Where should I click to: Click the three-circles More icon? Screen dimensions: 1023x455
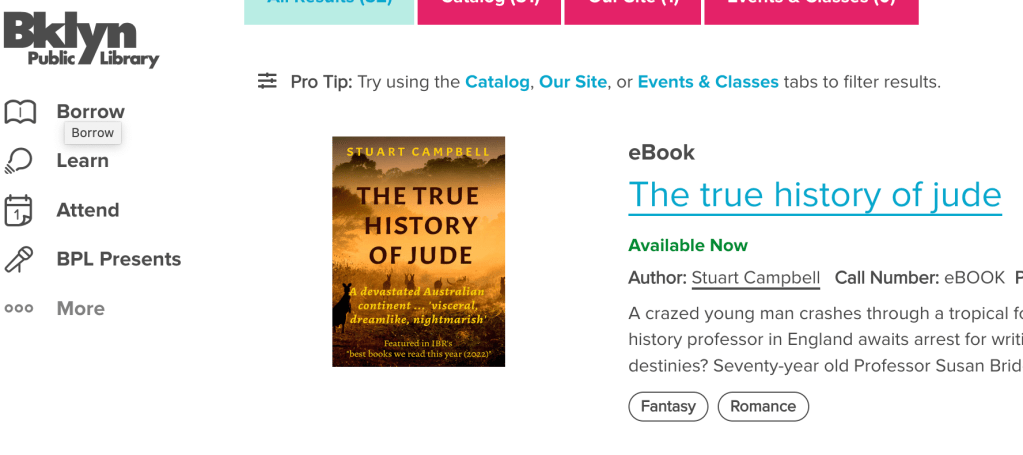point(19,309)
